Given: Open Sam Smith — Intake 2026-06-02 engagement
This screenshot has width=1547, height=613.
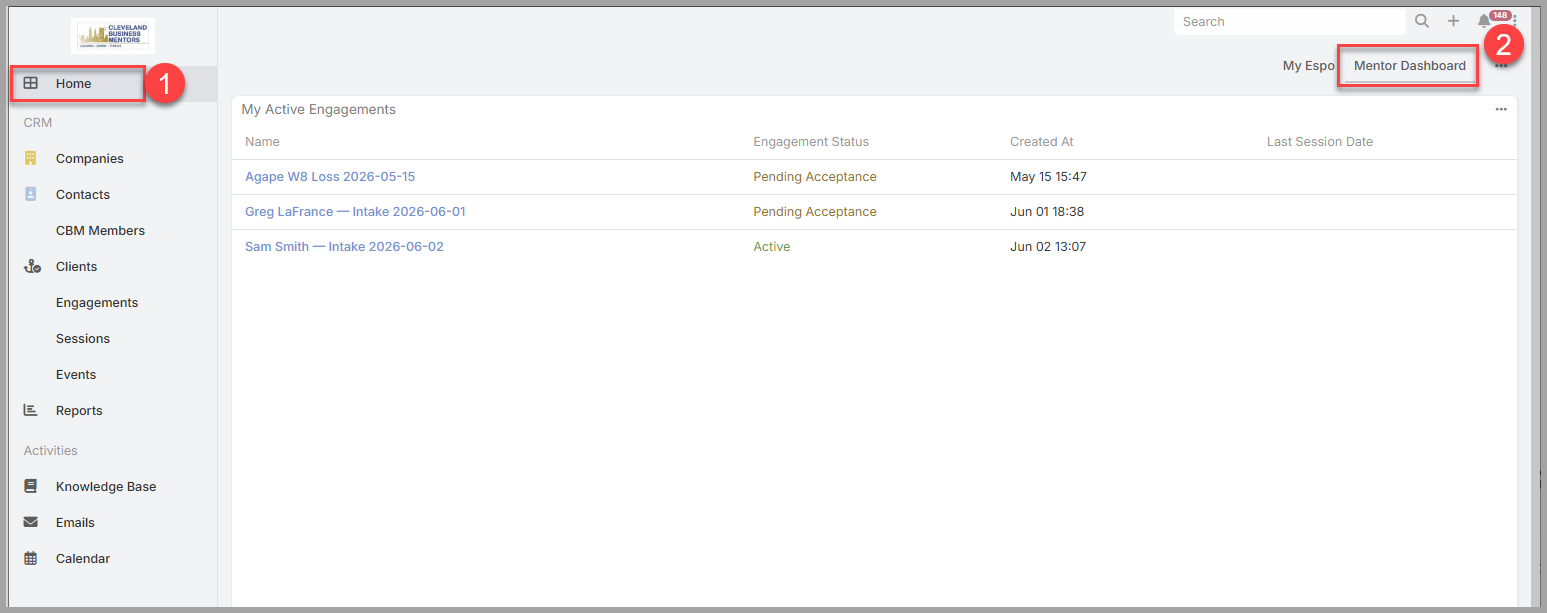Looking at the screenshot, I should [344, 247].
